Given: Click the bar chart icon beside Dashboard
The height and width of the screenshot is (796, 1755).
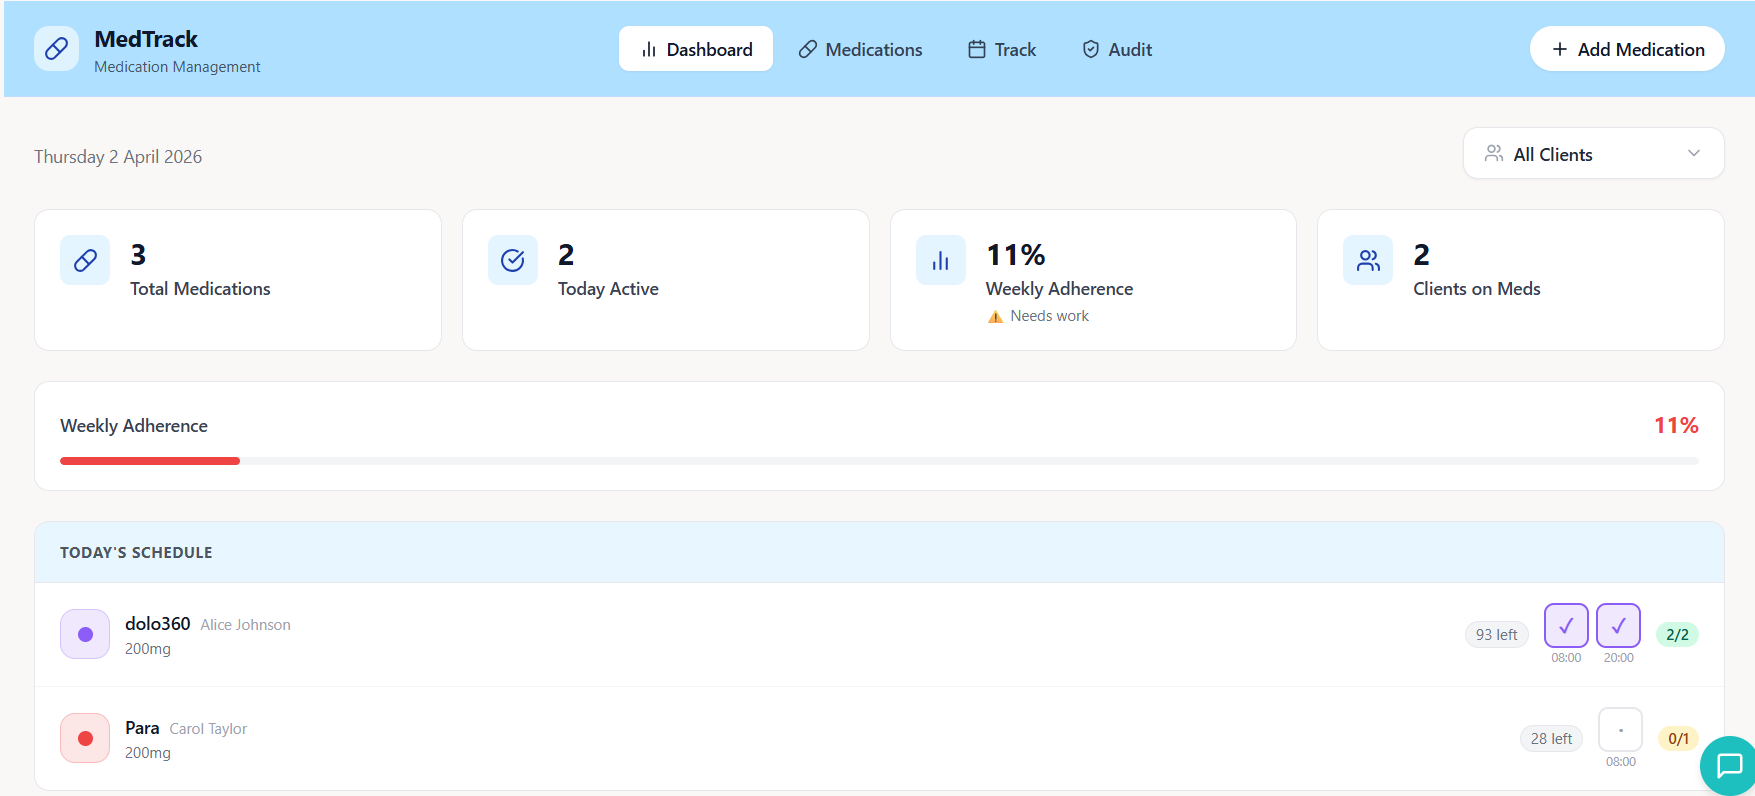Looking at the screenshot, I should point(649,49).
